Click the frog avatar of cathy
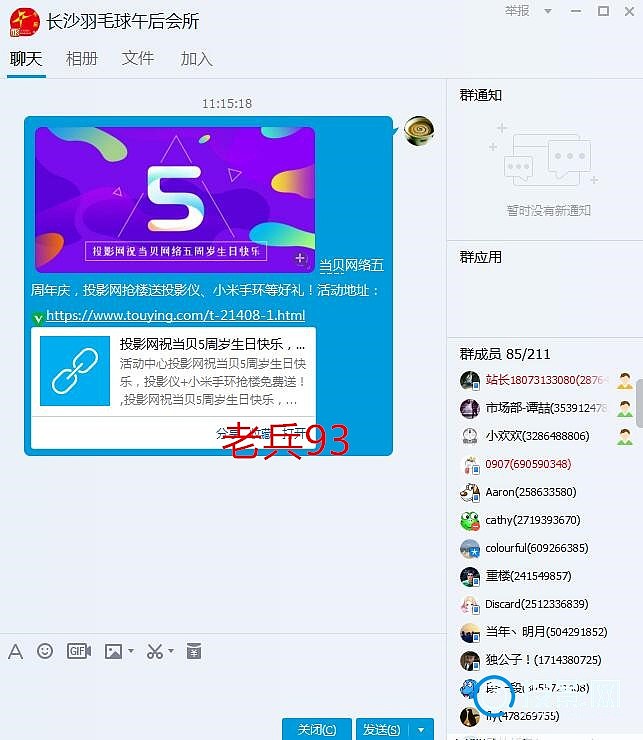This screenshot has height=740, width=643. tap(470, 521)
